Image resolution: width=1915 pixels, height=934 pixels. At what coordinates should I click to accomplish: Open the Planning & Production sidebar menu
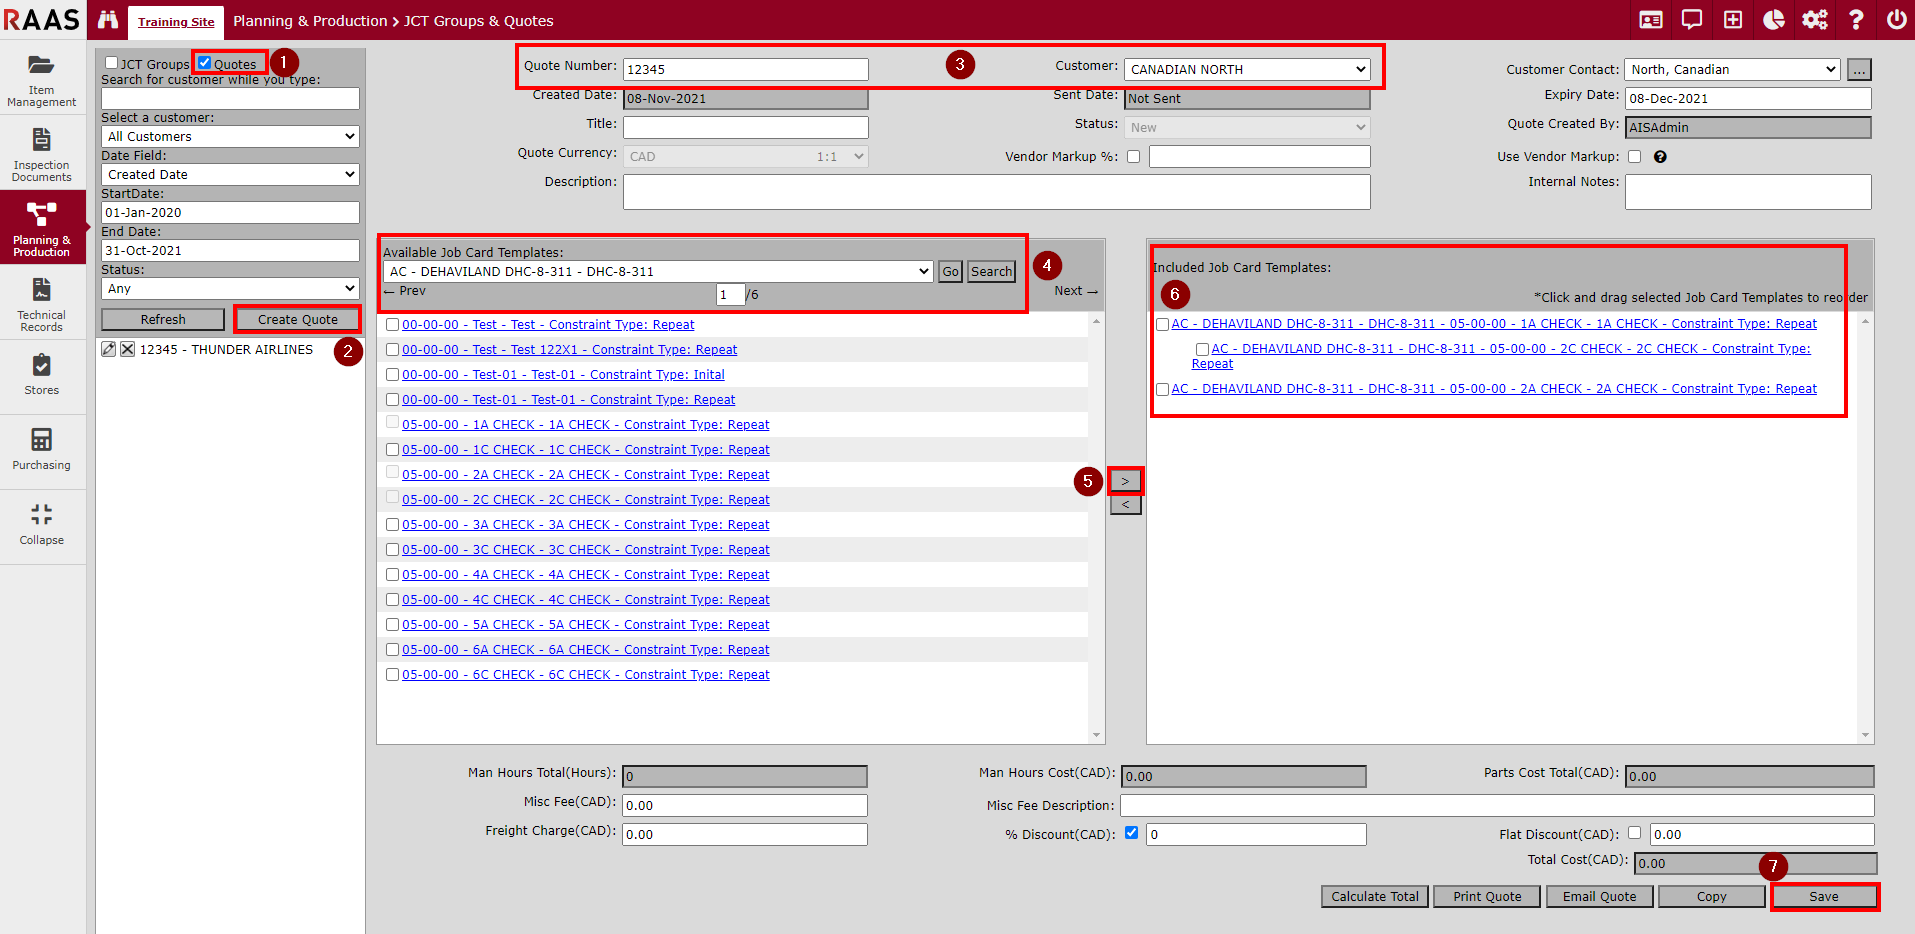point(42,227)
